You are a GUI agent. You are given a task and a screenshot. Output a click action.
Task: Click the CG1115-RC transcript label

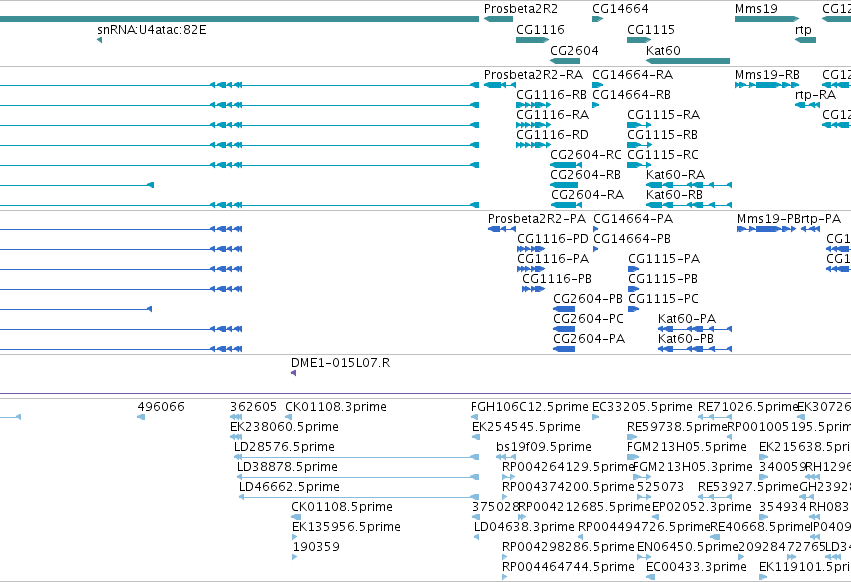pos(663,155)
